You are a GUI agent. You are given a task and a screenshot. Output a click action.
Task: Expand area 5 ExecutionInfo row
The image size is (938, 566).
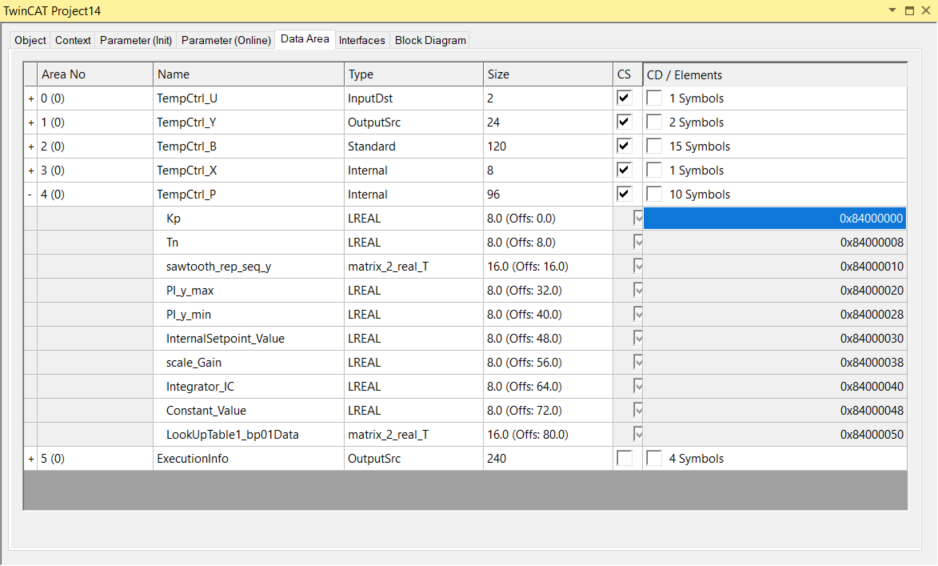click(31, 459)
